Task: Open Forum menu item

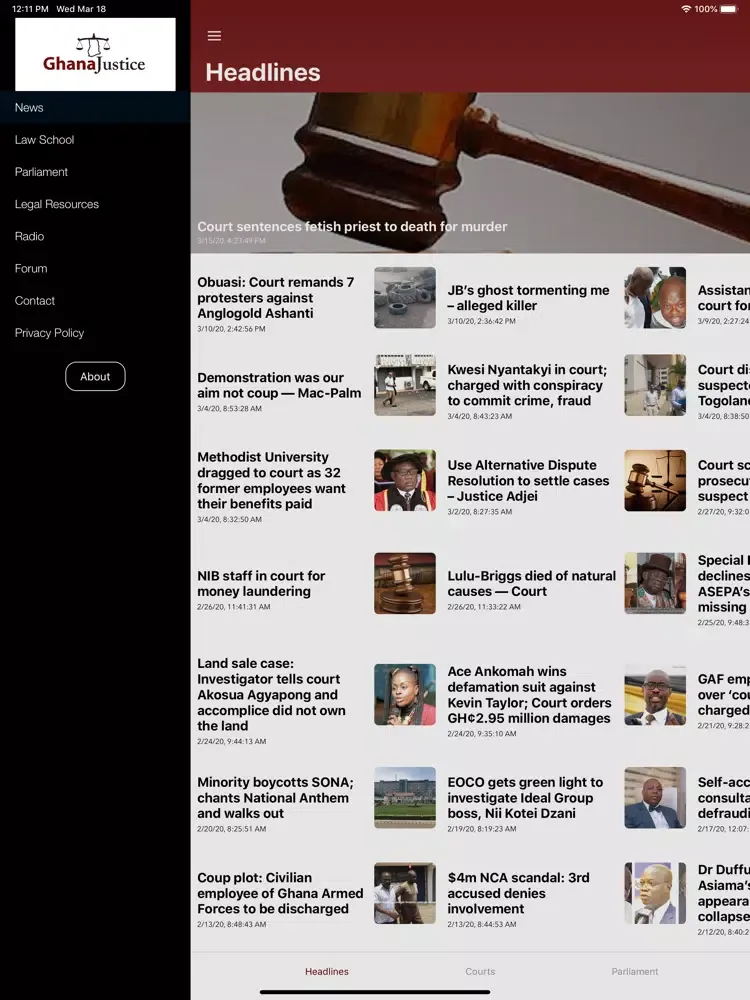Action: coord(95,268)
